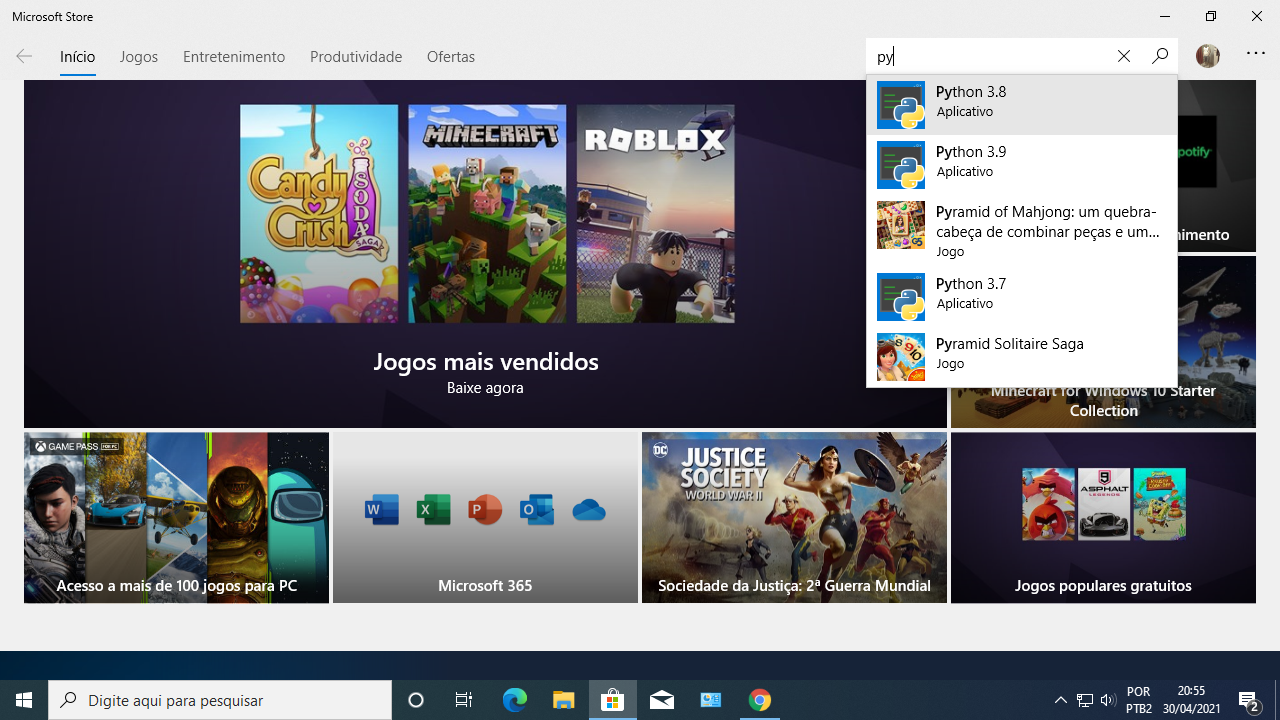Click the Angry Birds icon in free games tile
1280x720 pixels.
pyautogui.click(x=1048, y=504)
